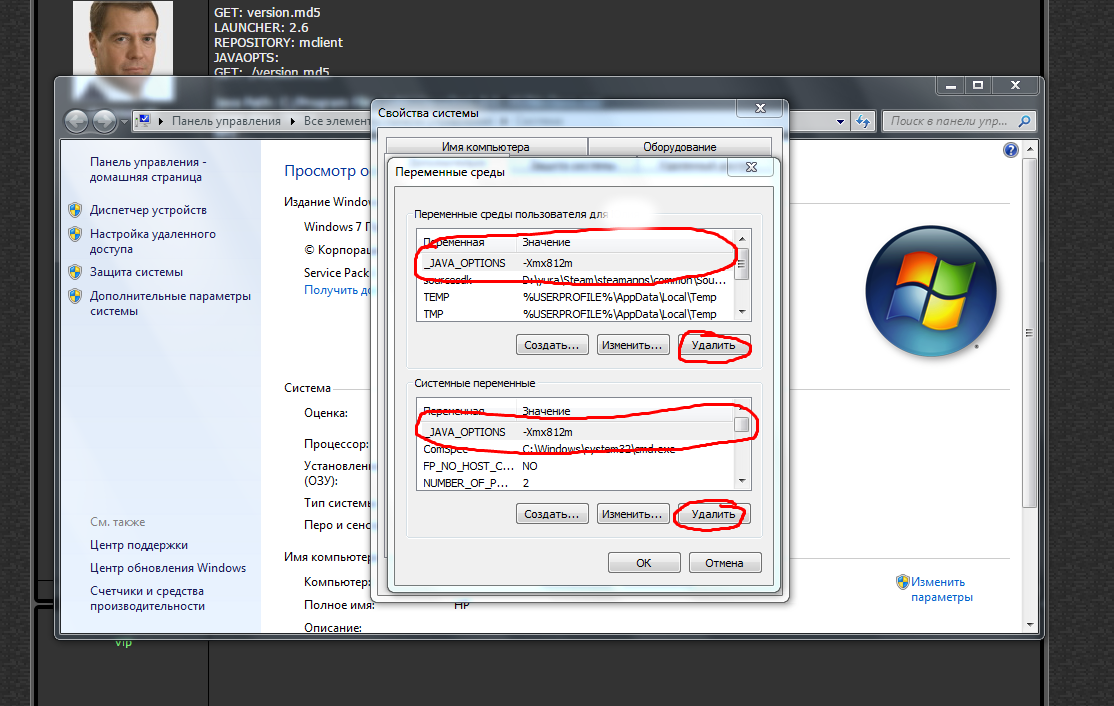Refresh the Control Panel address bar
The height and width of the screenshot is (706, 1114).
(x=863, y=121)
